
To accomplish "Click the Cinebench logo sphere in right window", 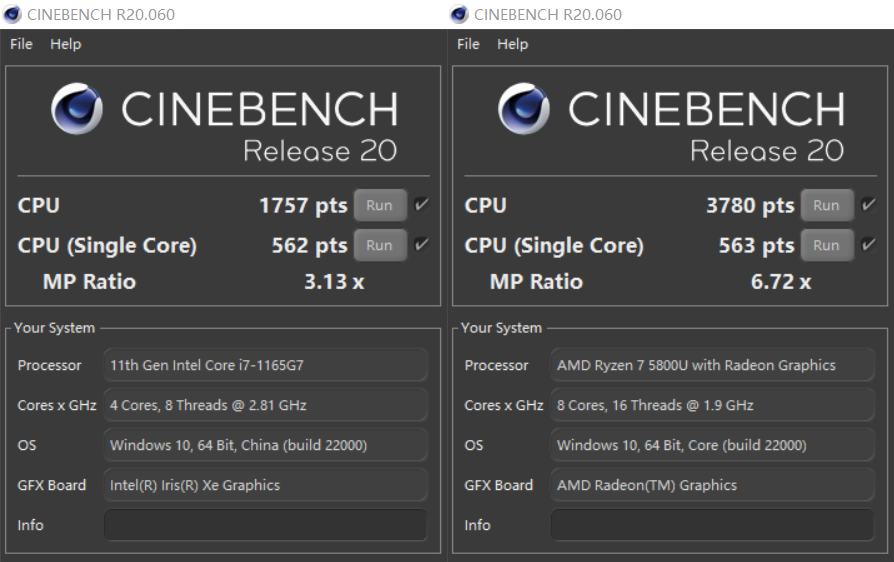I will coord(523,108).
